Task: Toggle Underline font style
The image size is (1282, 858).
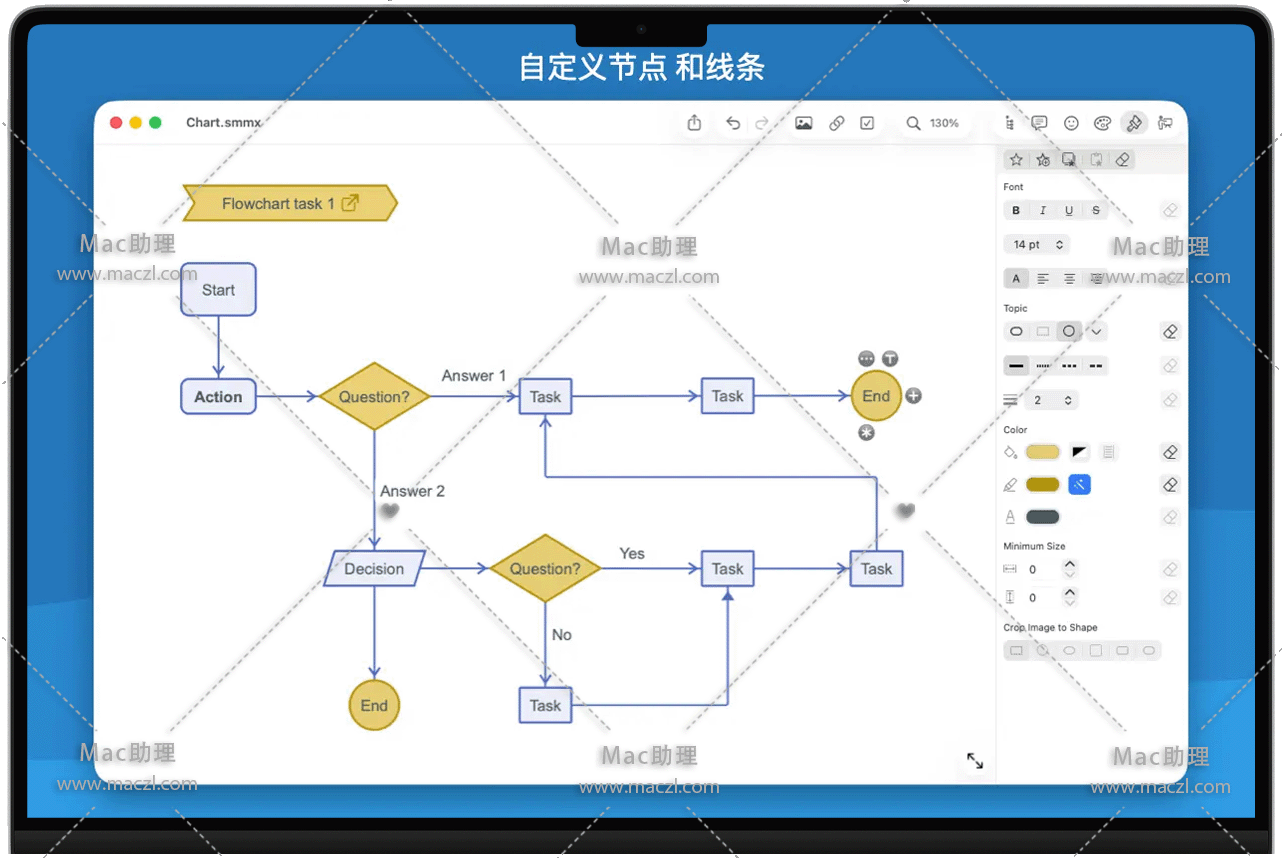Action: (1069, 211)
